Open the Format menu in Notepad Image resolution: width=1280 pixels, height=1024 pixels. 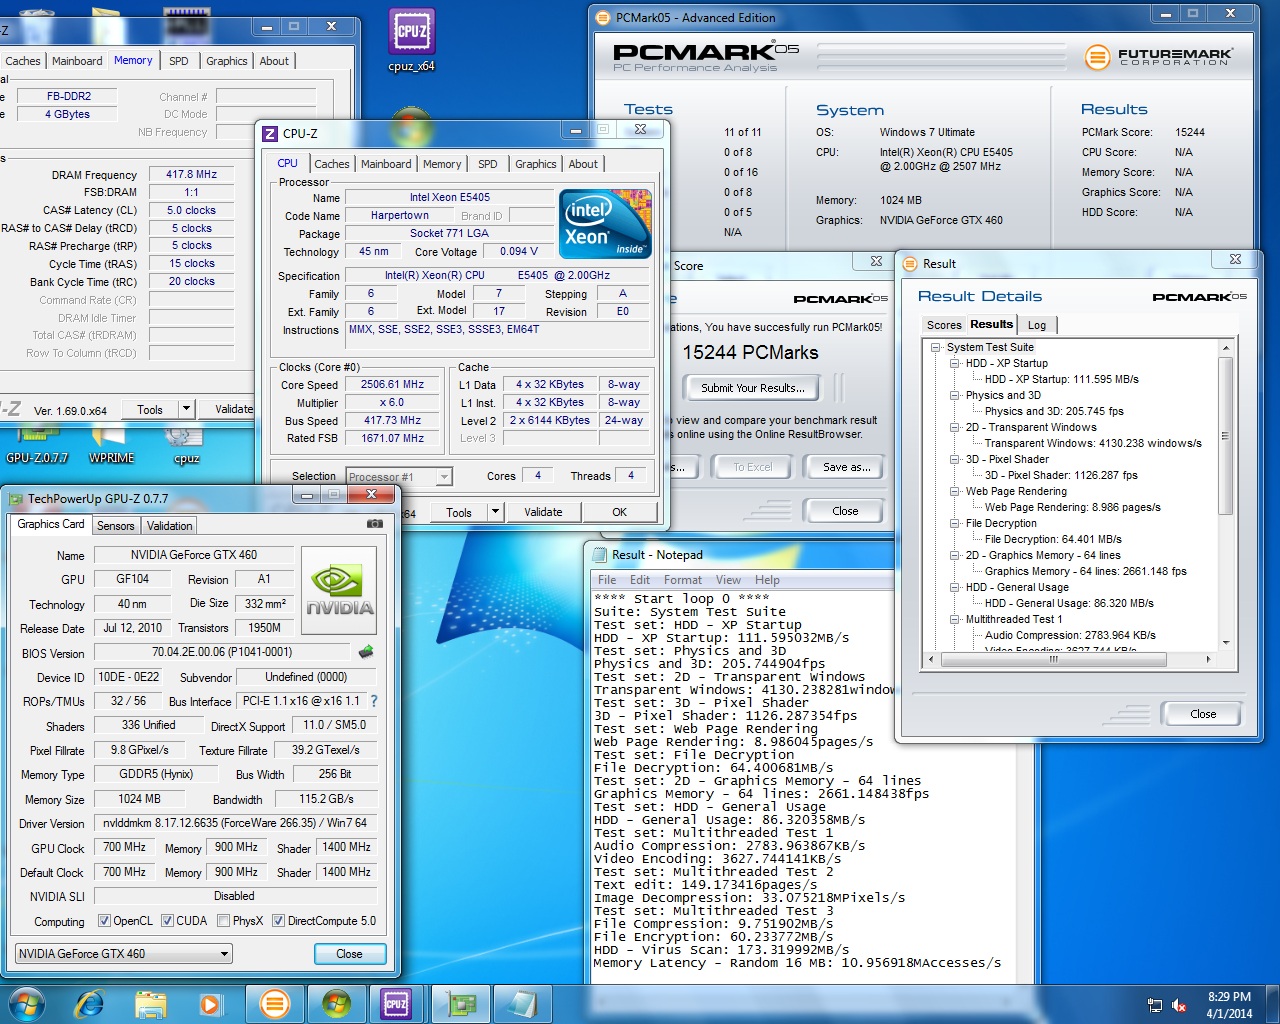click(683, 580)
